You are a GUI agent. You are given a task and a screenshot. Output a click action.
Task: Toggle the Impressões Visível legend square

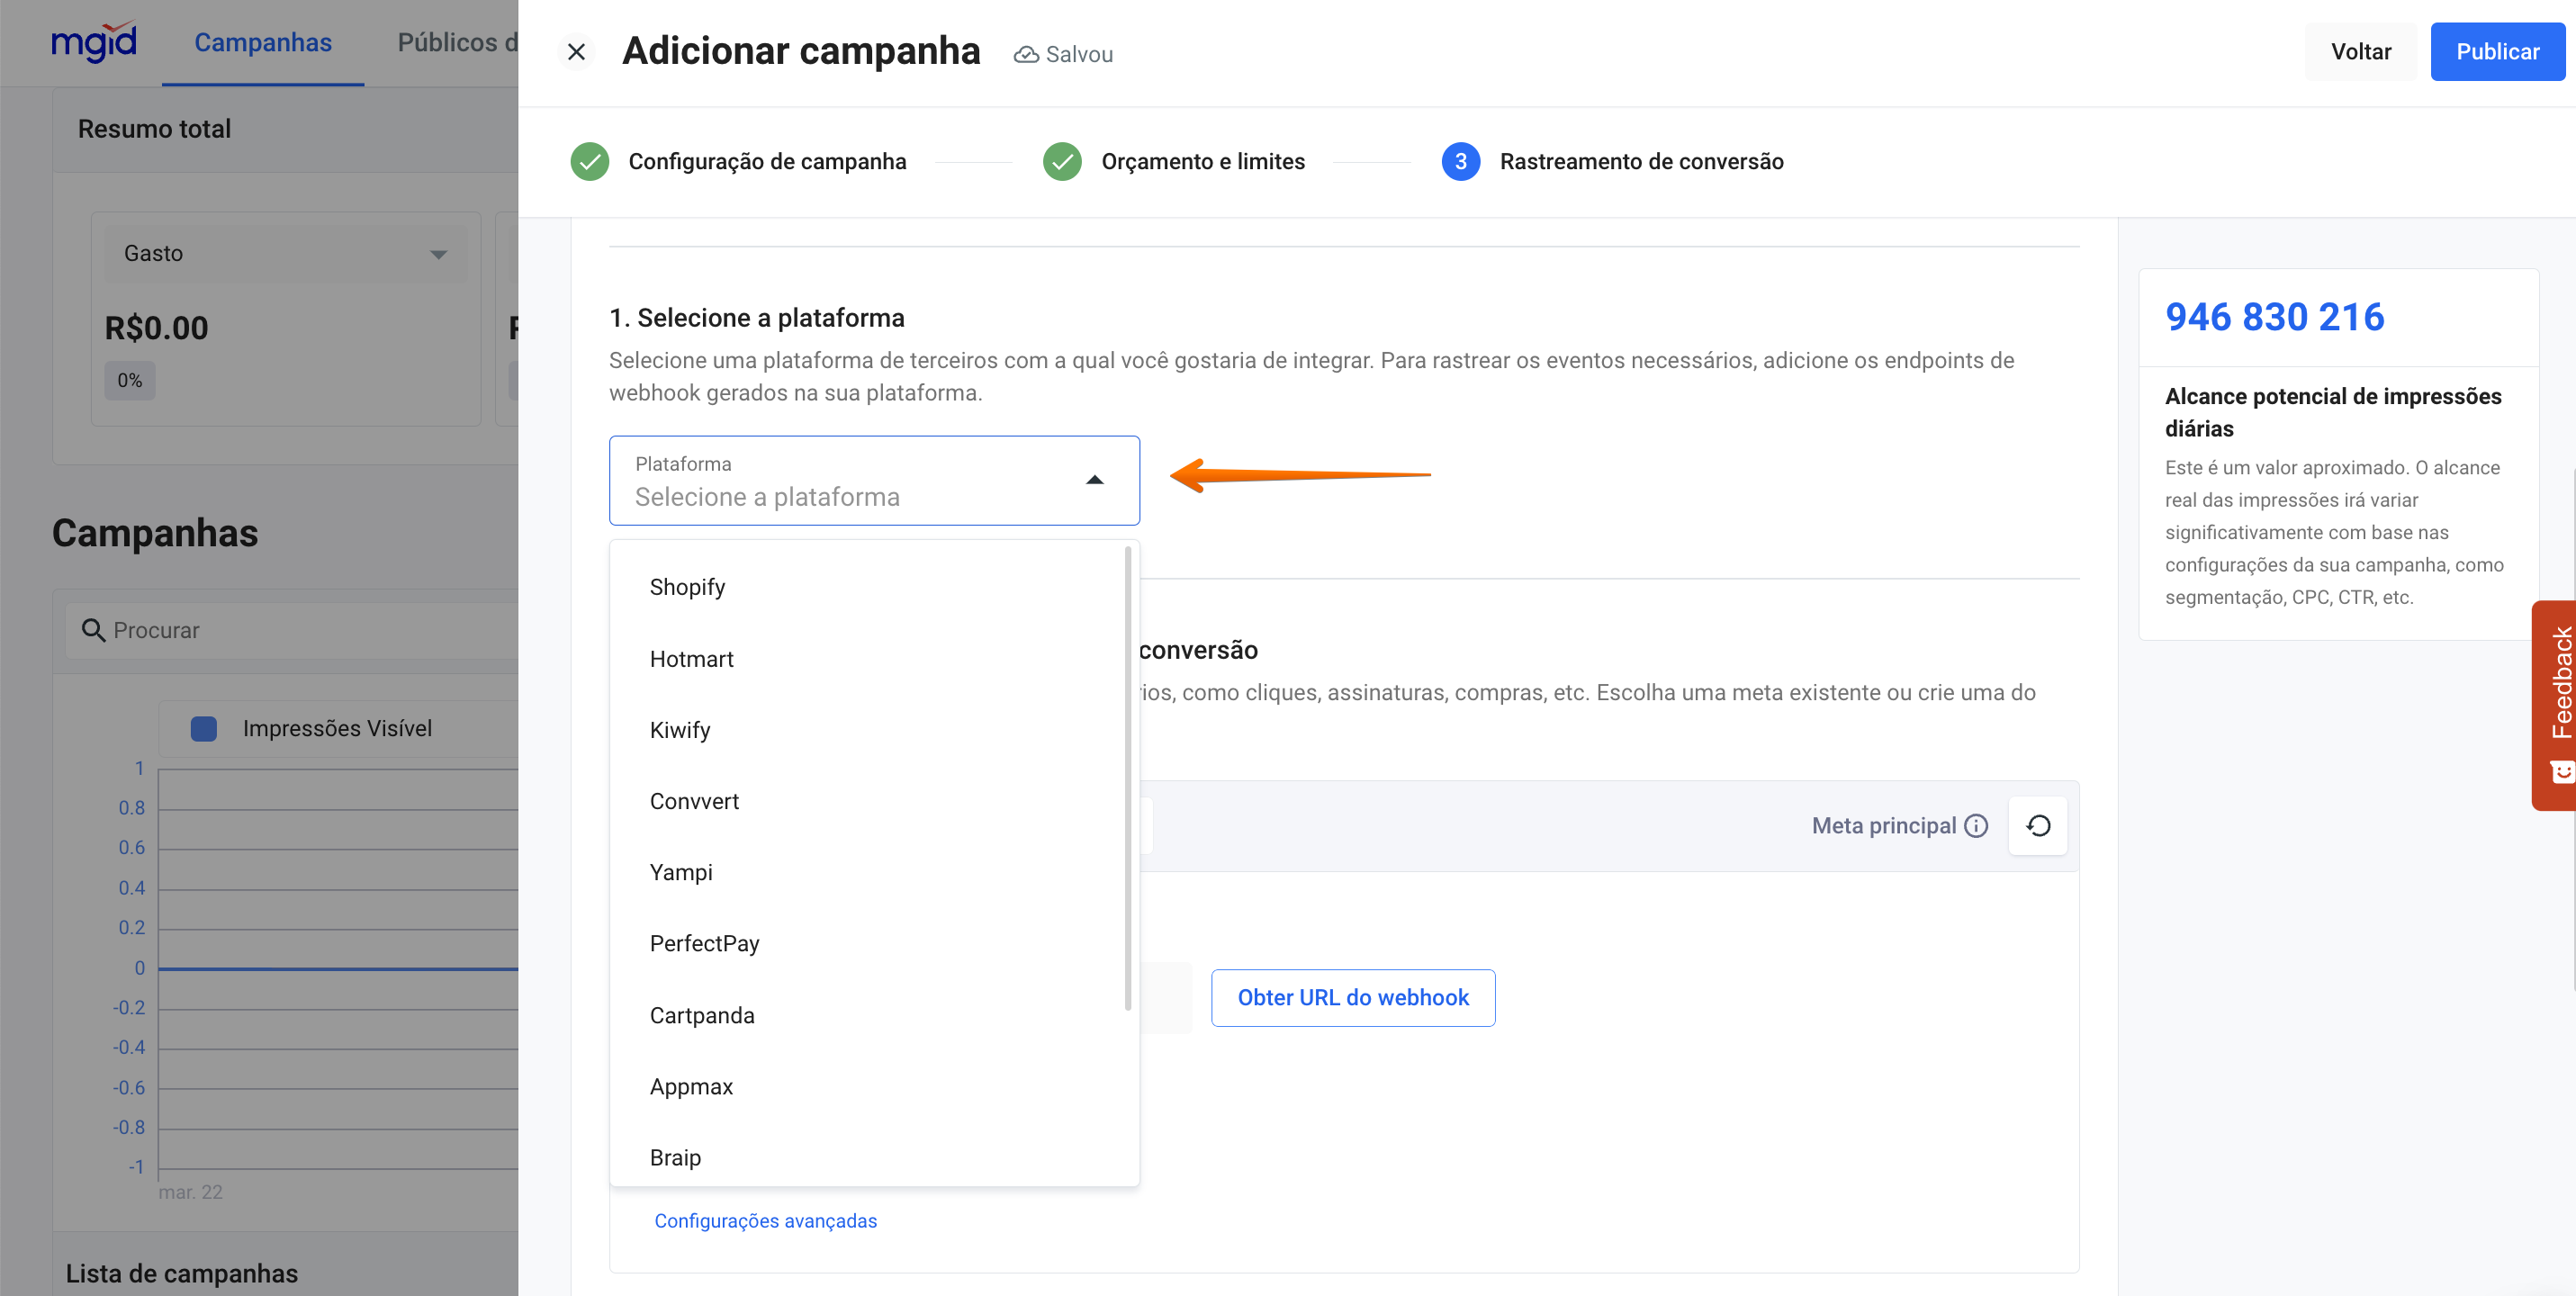click(x=204, y=728)
